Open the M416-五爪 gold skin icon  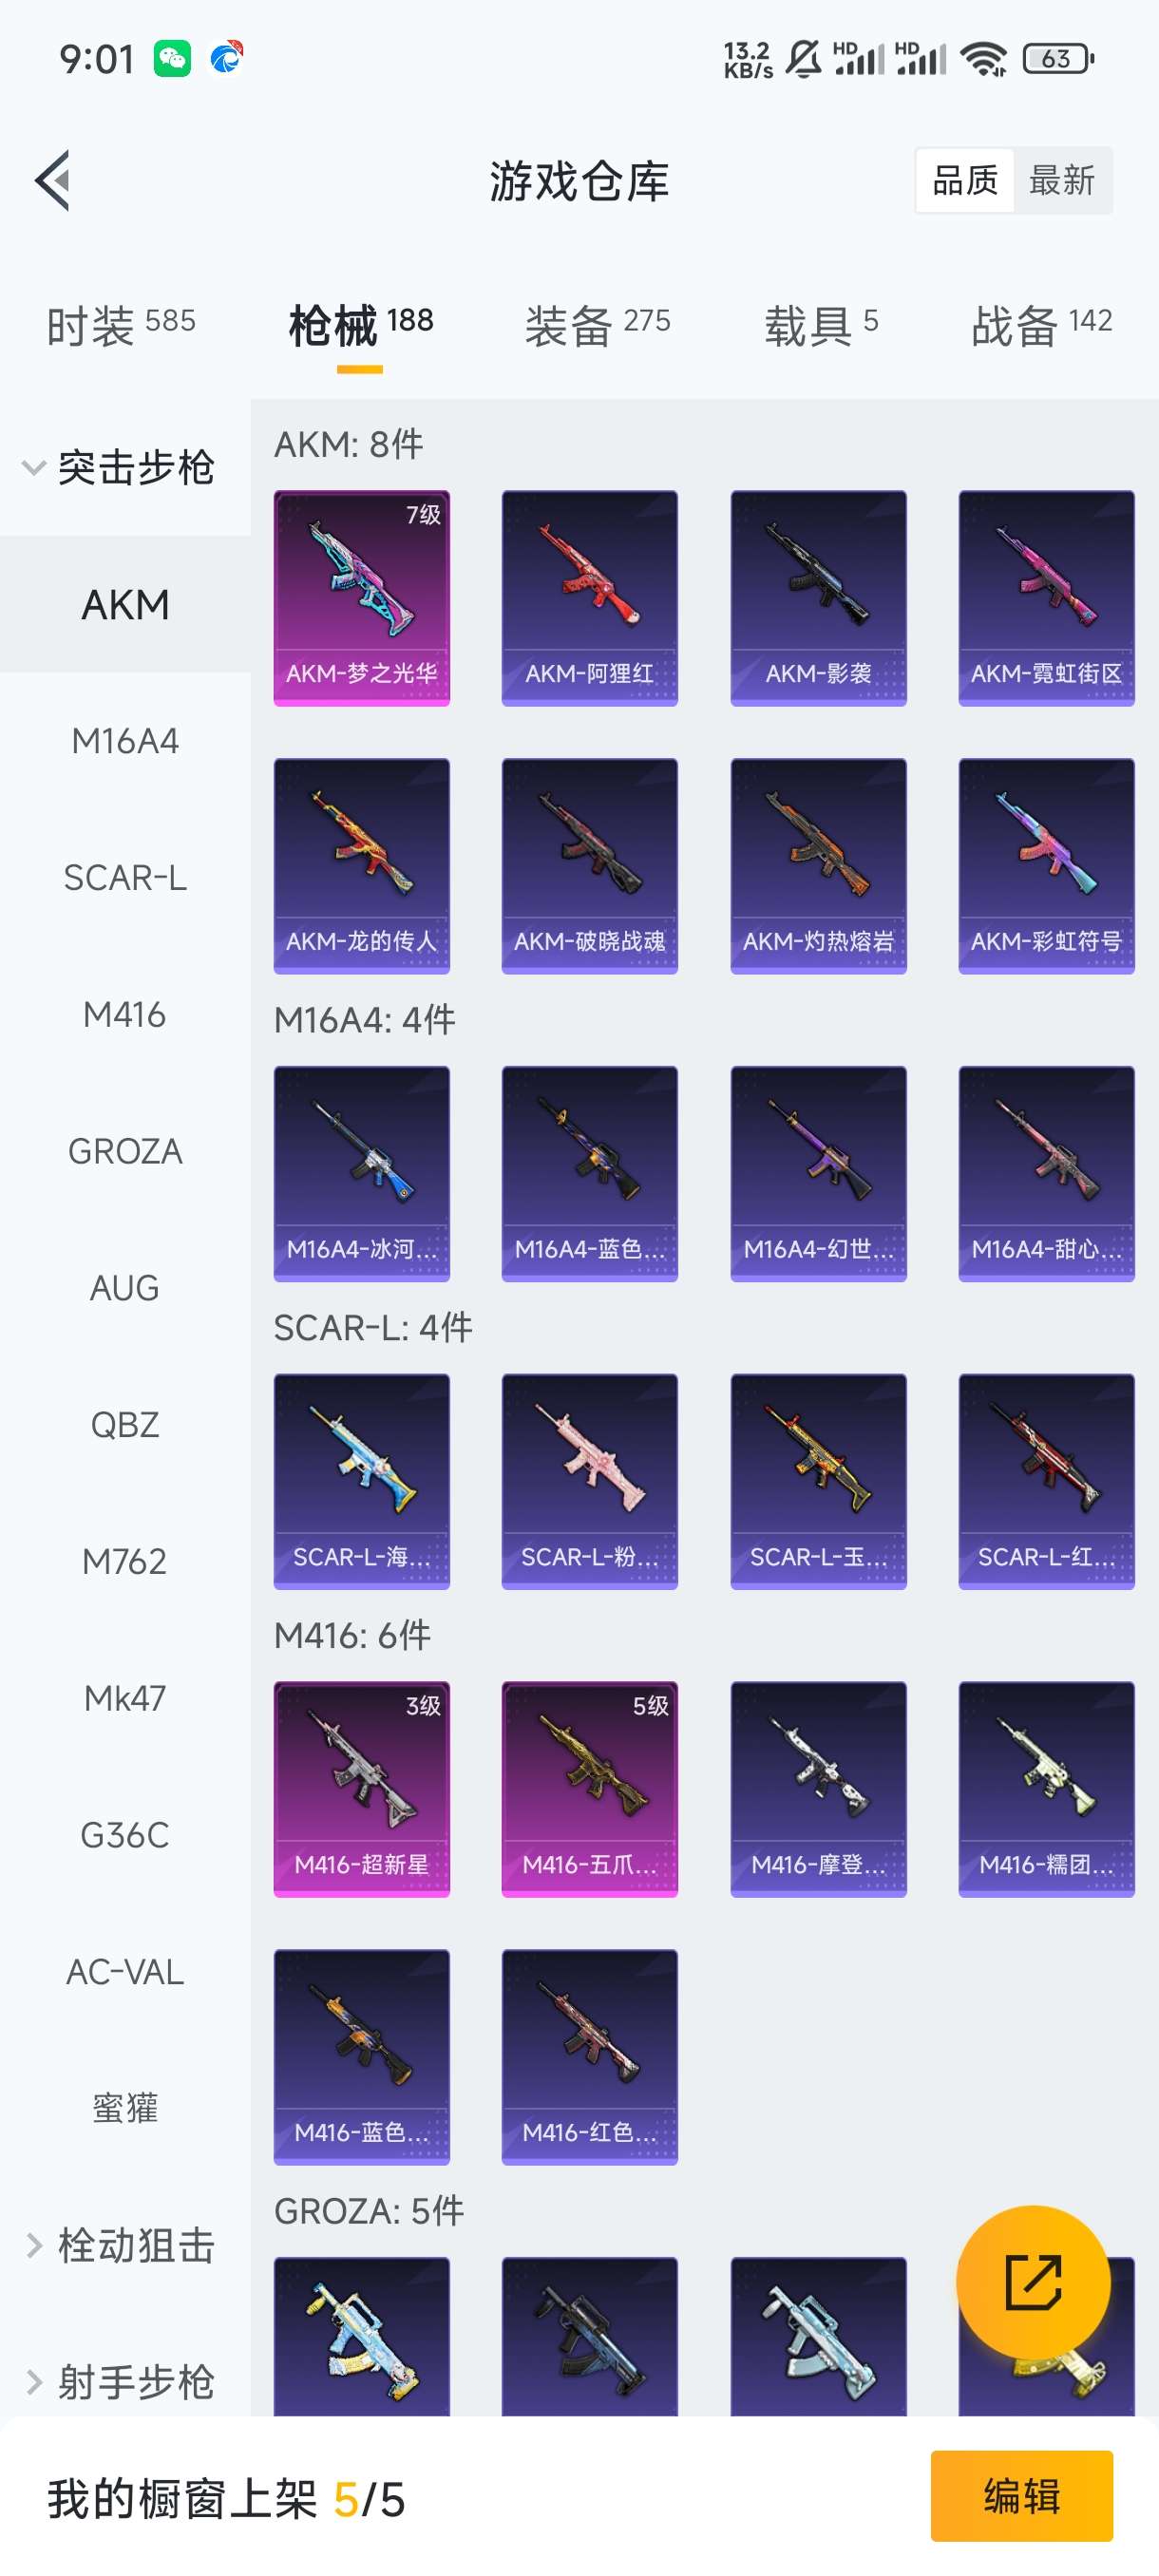pos(590,1789)
